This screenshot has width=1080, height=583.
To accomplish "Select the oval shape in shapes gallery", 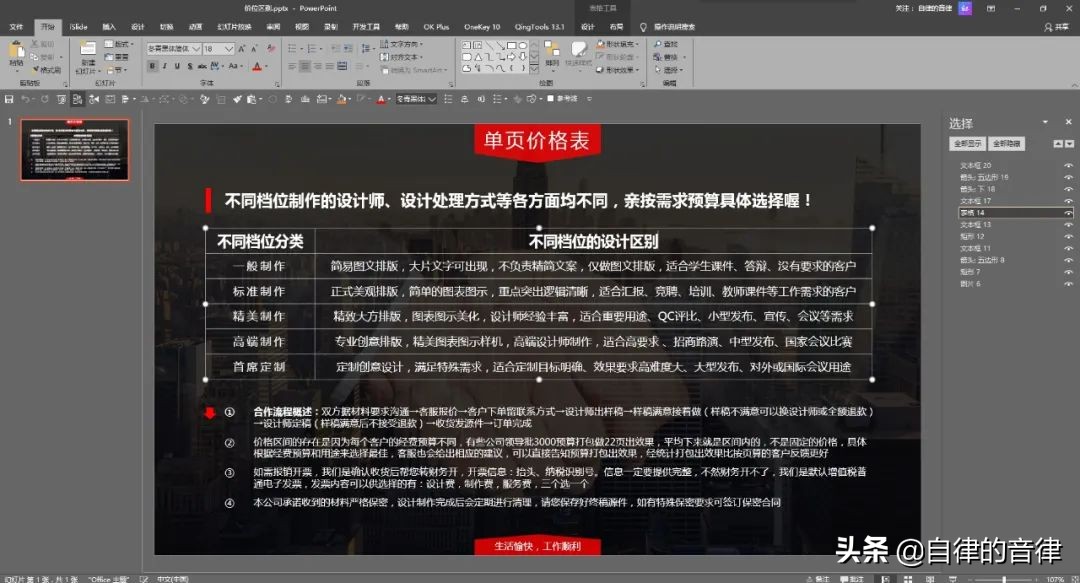I will (x=523, y=45).
